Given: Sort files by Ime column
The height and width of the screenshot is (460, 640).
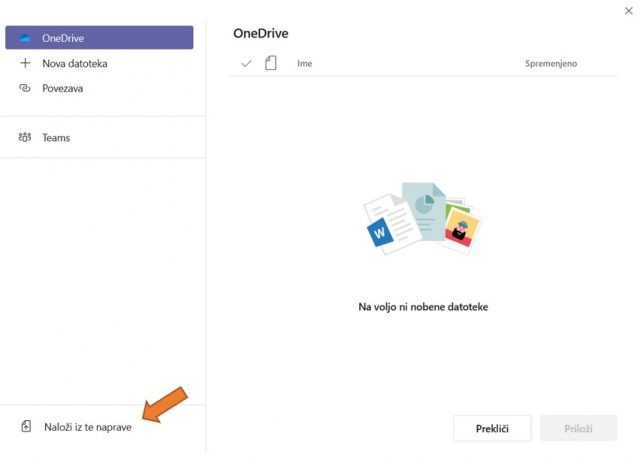Looking at the screenshot, I should tap(304, 63).
